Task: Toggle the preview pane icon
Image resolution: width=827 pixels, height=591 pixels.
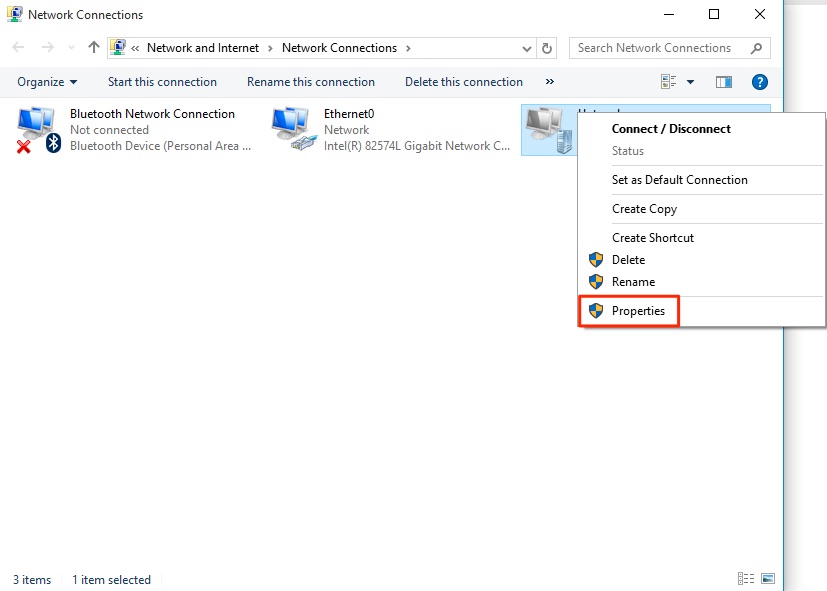Action: click(x=724, y=82)
